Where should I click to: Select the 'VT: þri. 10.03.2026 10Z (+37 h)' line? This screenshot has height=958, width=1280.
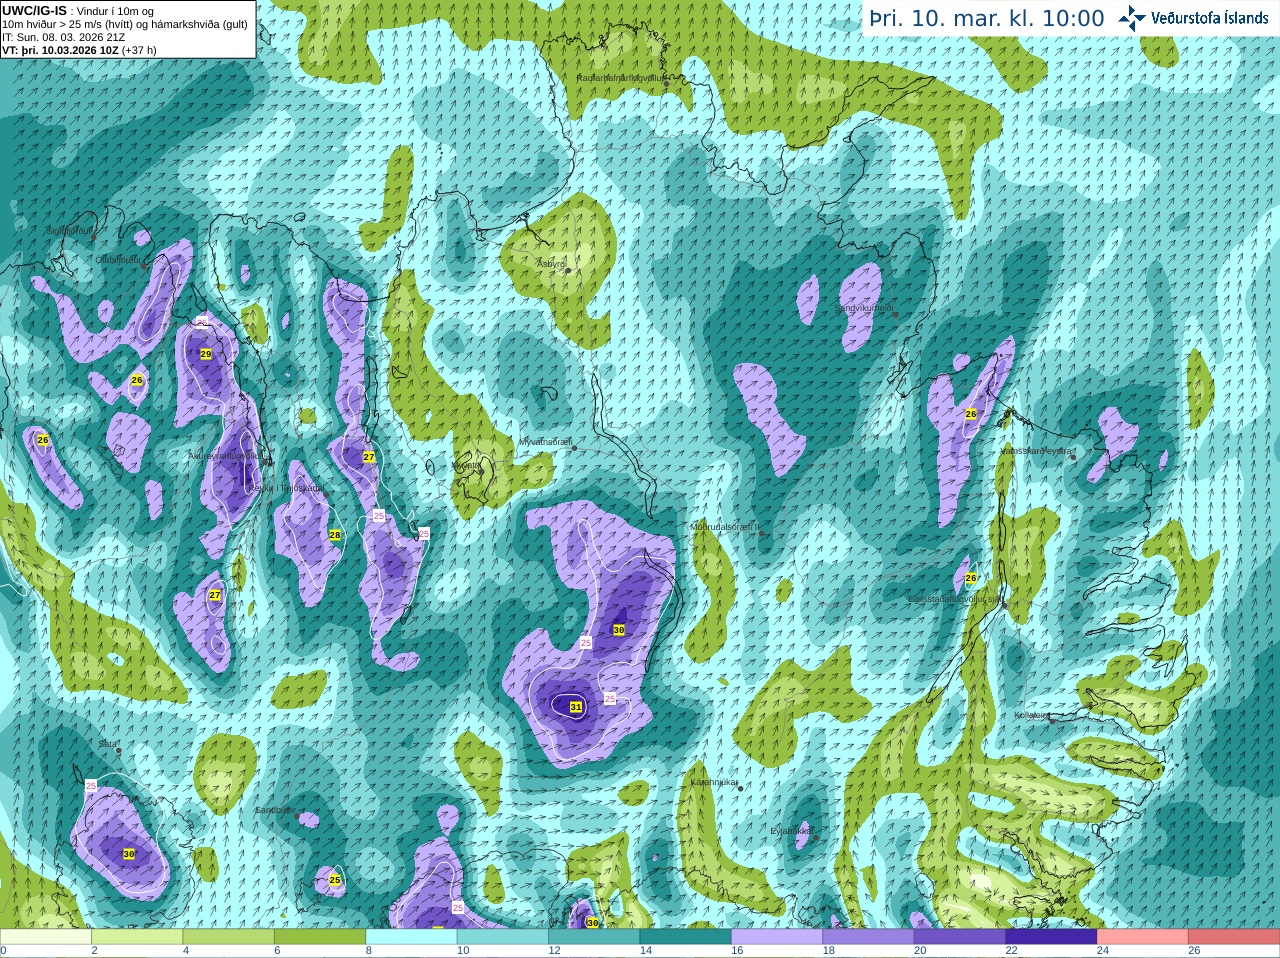[79, 50]
